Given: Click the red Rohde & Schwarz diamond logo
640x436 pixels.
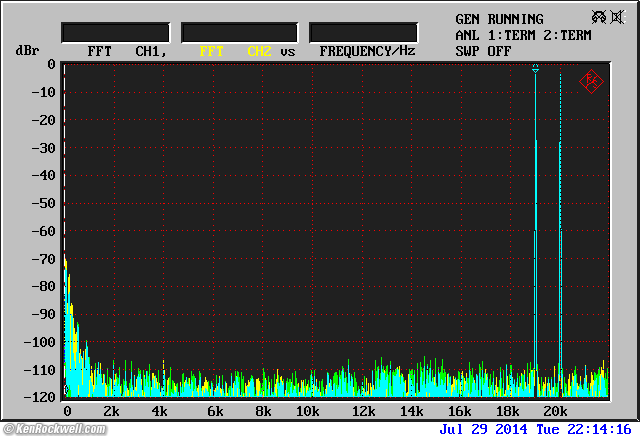Looking at the screenshot, I should pos(591,82).
